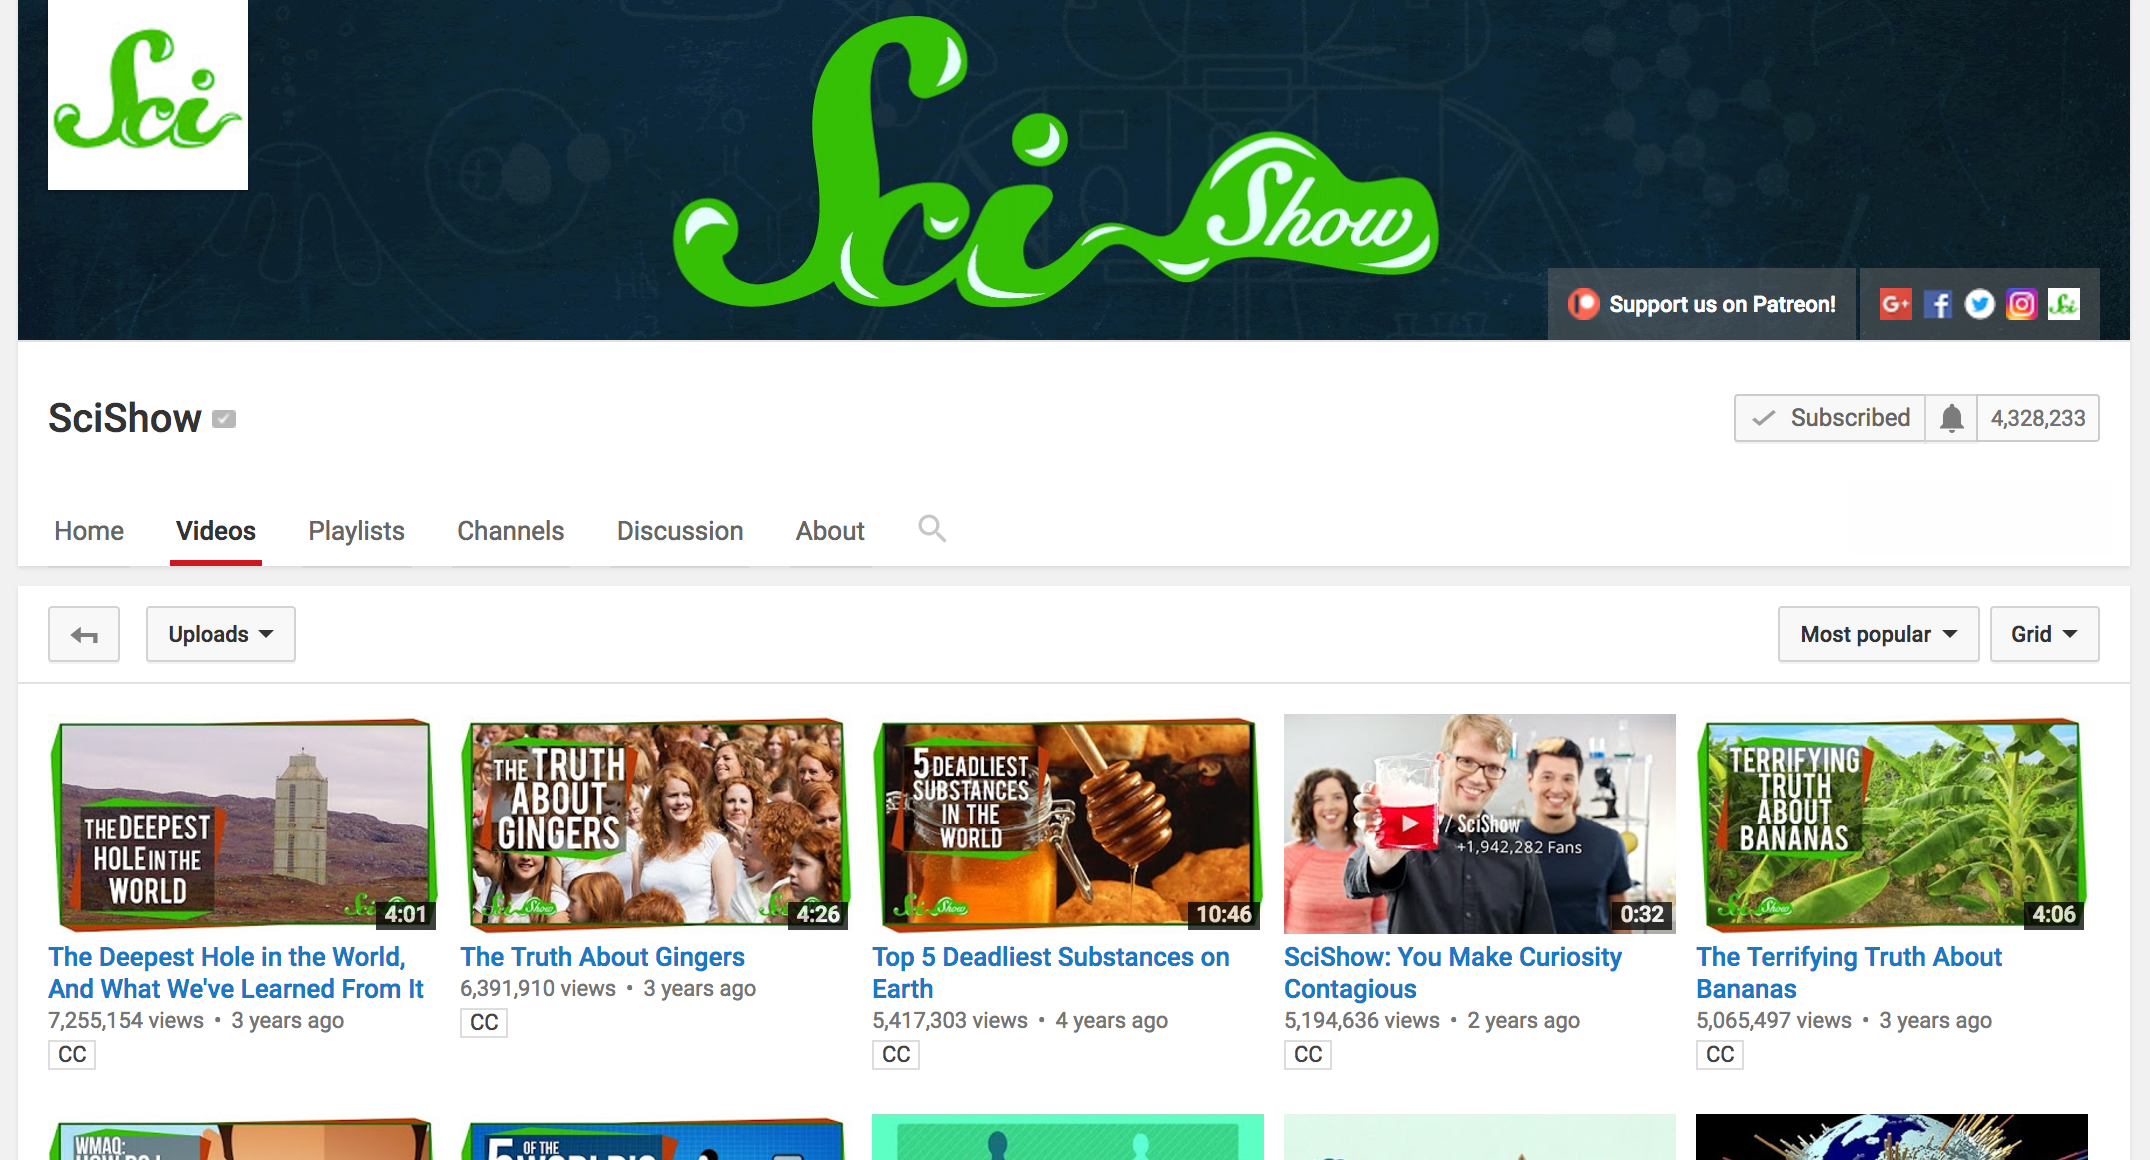This screenshot has height=1160, width=2150.
Task: Open the Grid view dropdown
Action: pyautogui.click(x=2043, y=634)
